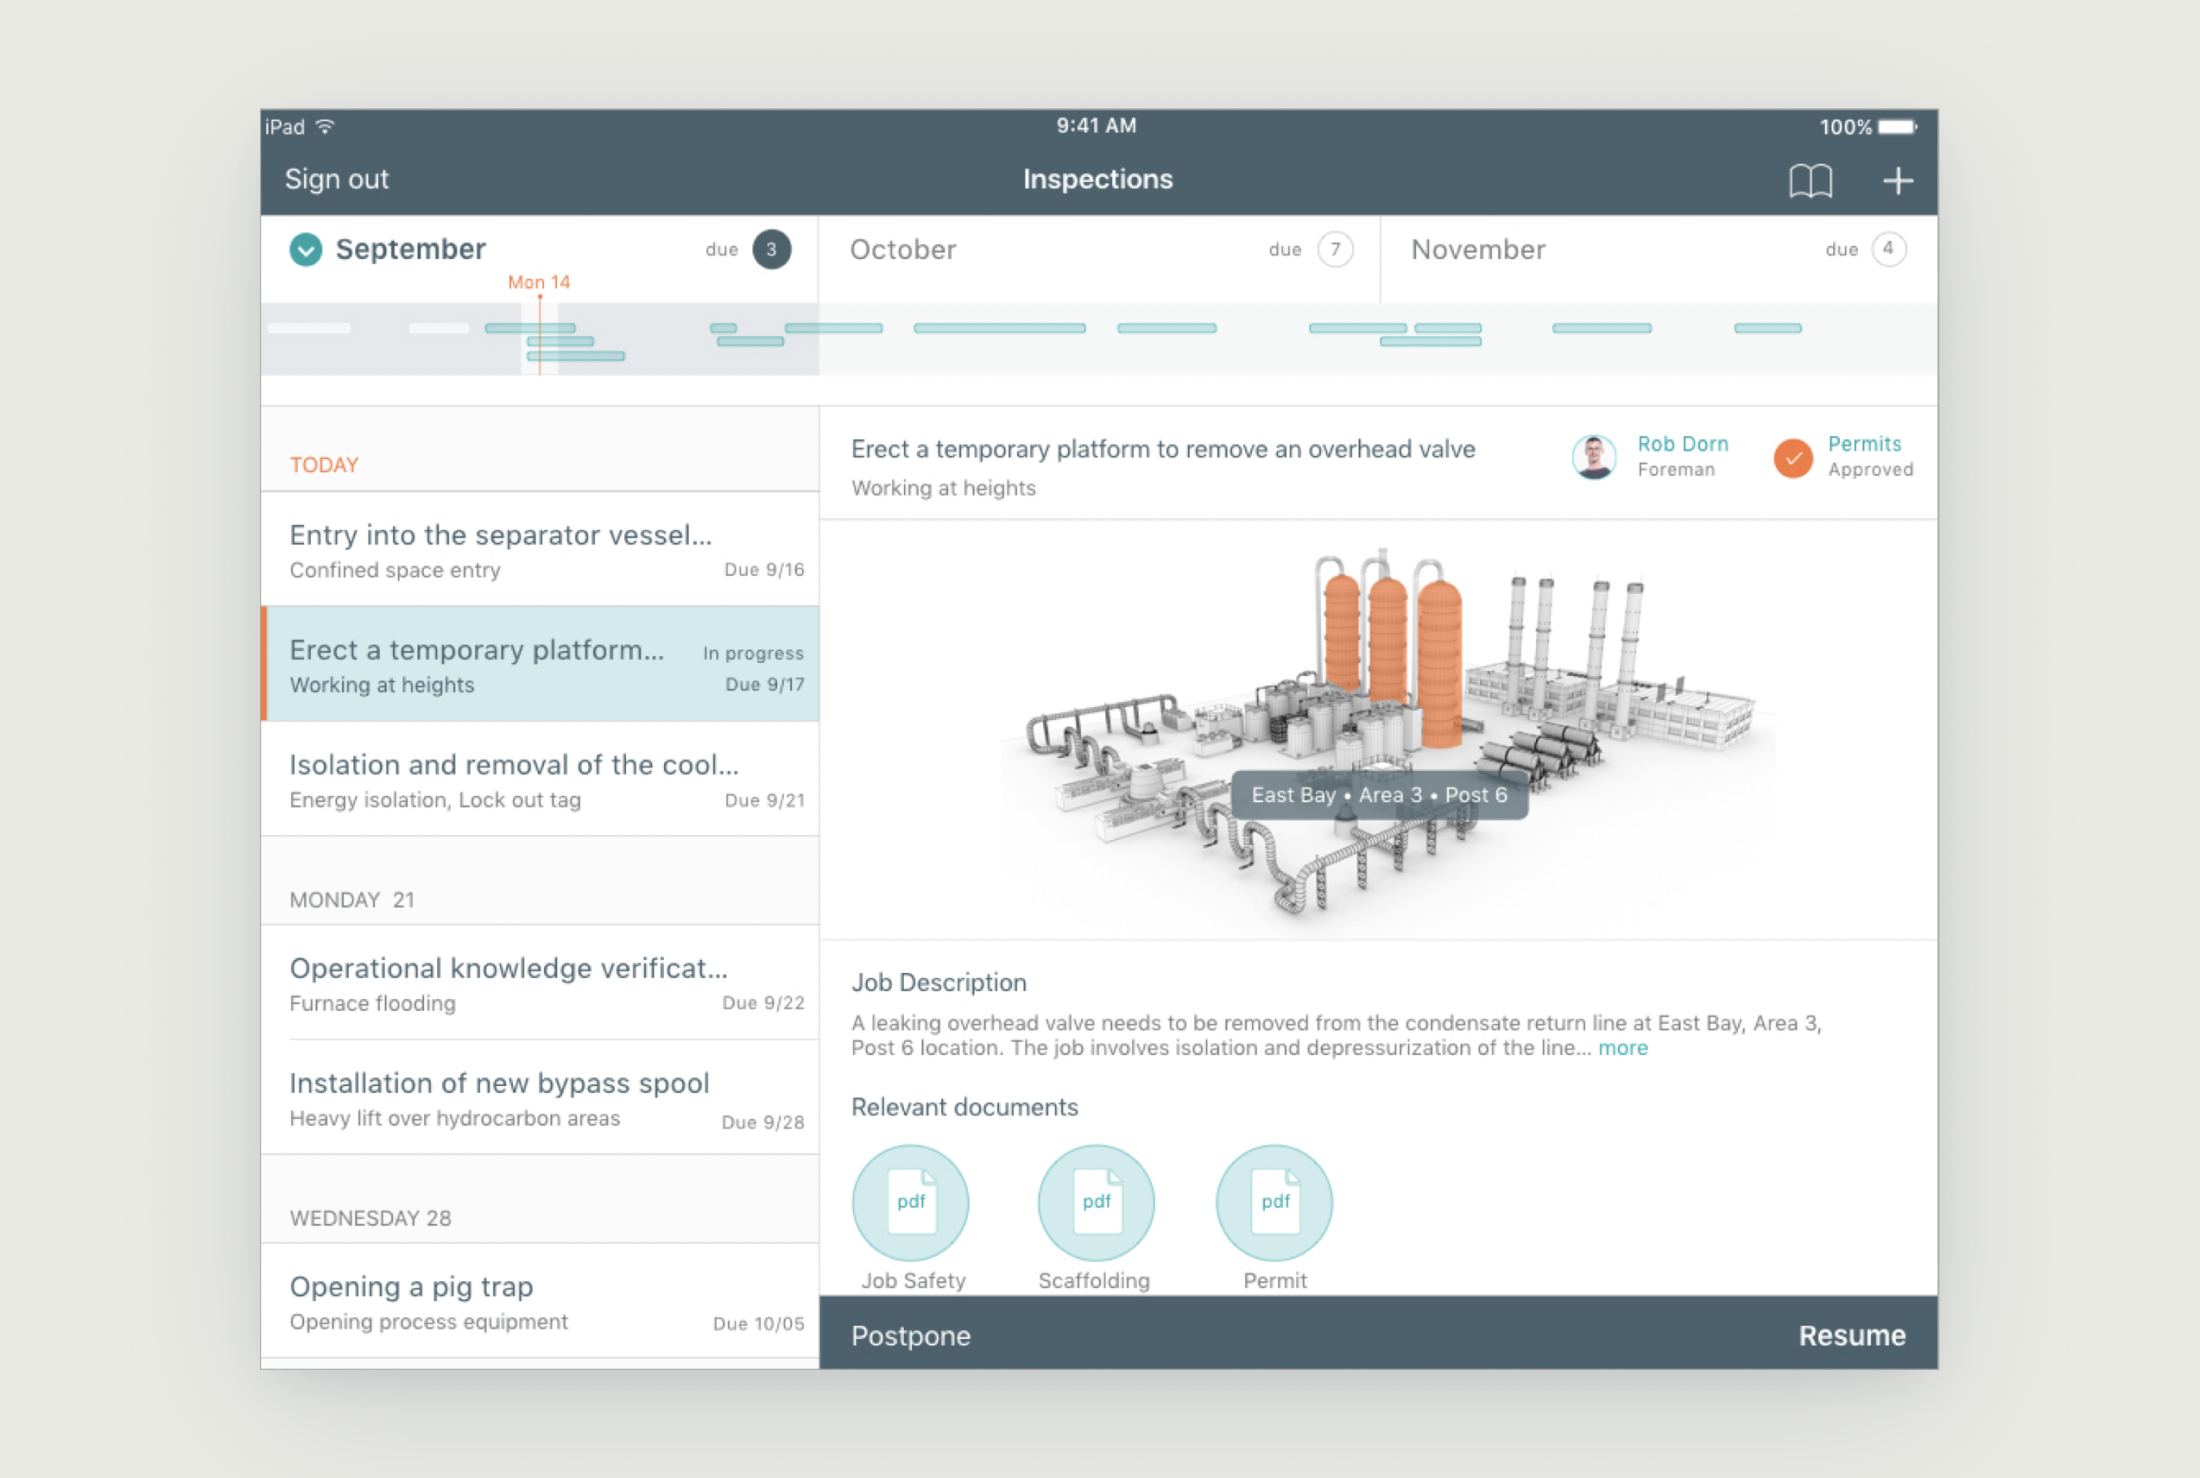Open the Scaffolding pdf document
Viewport: 2200px width, 1478px height.
[1096, 1203]
